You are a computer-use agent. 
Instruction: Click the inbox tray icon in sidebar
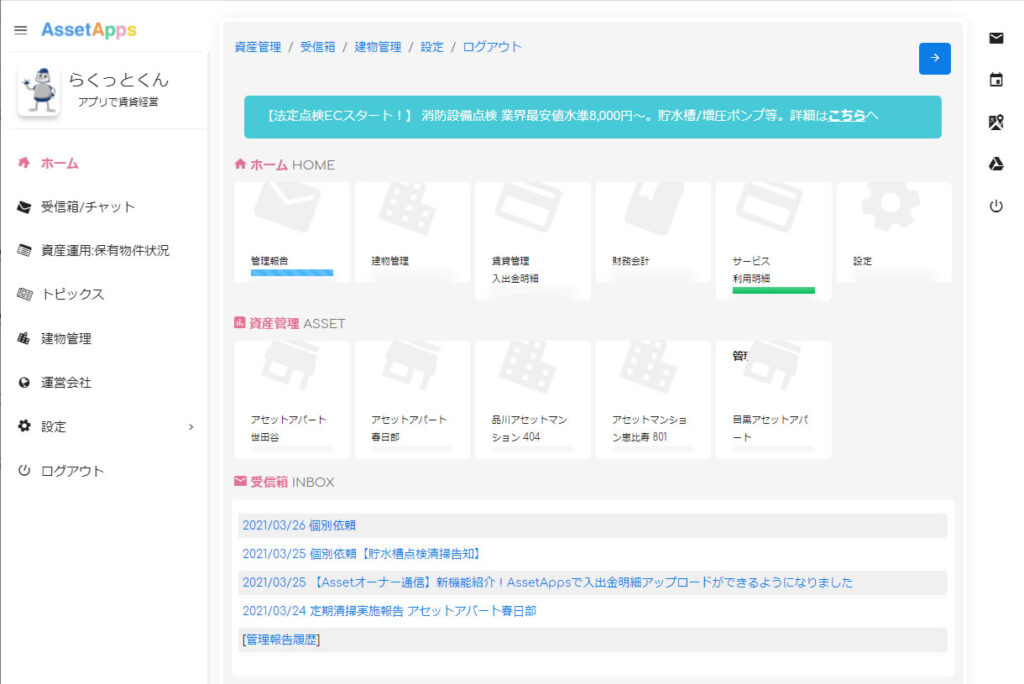24,207
